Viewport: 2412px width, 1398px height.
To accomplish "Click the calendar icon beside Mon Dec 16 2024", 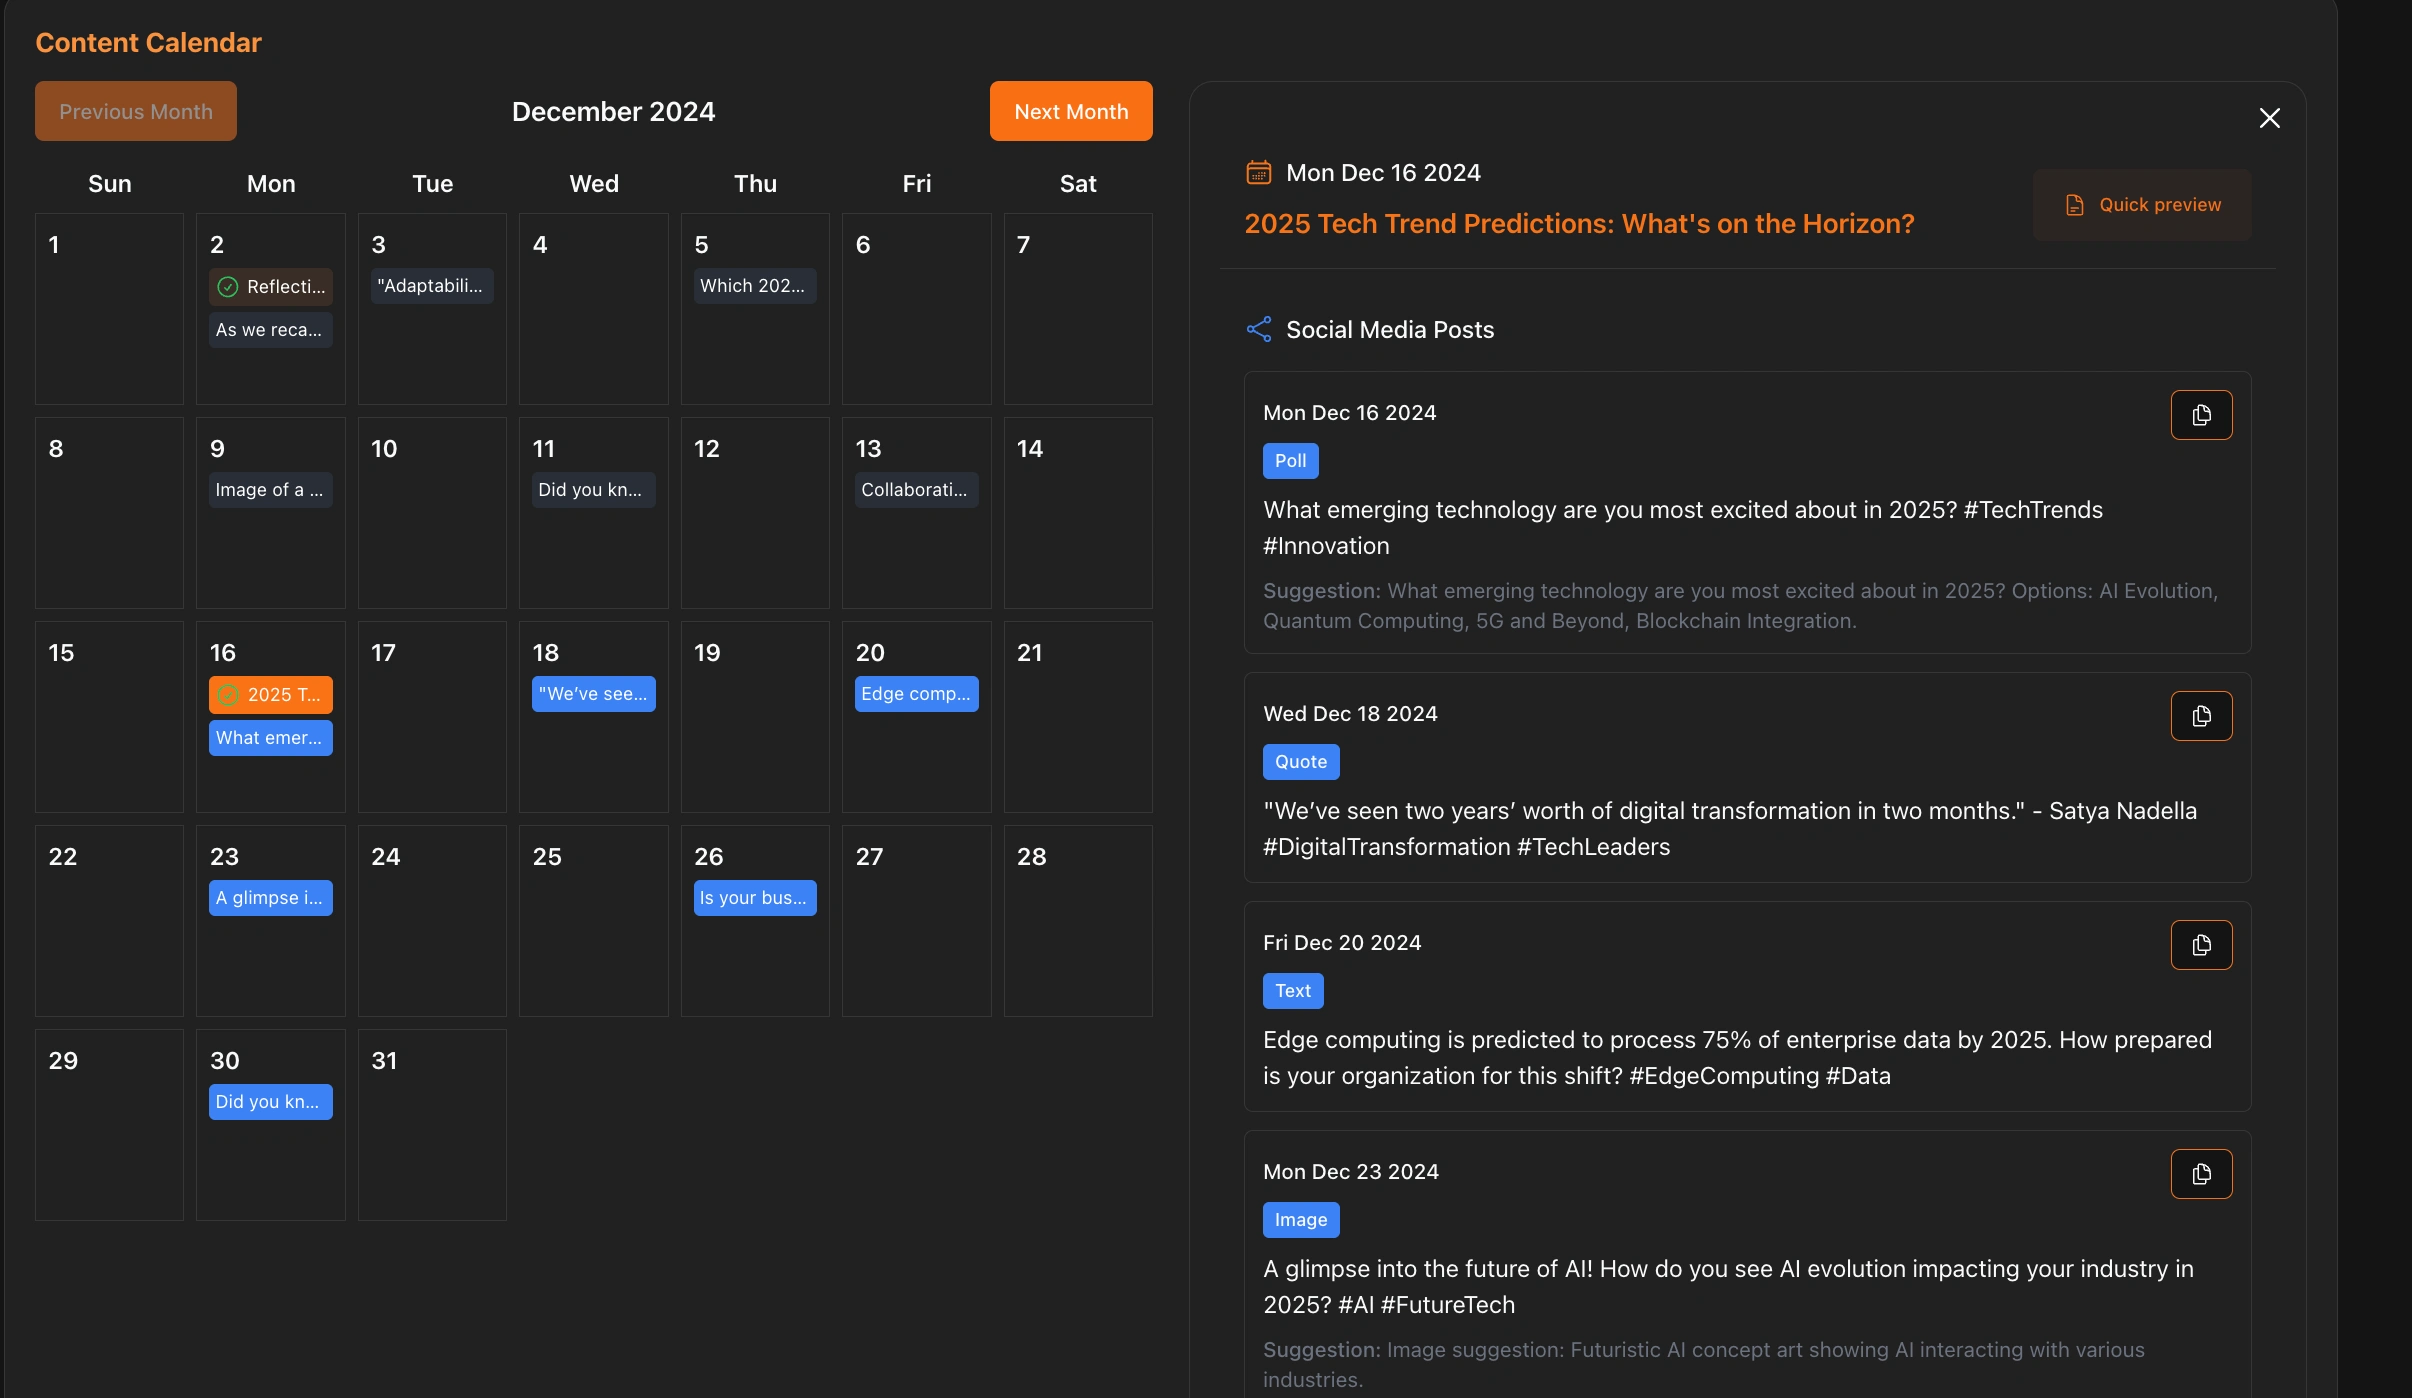I will point(1258,172).
